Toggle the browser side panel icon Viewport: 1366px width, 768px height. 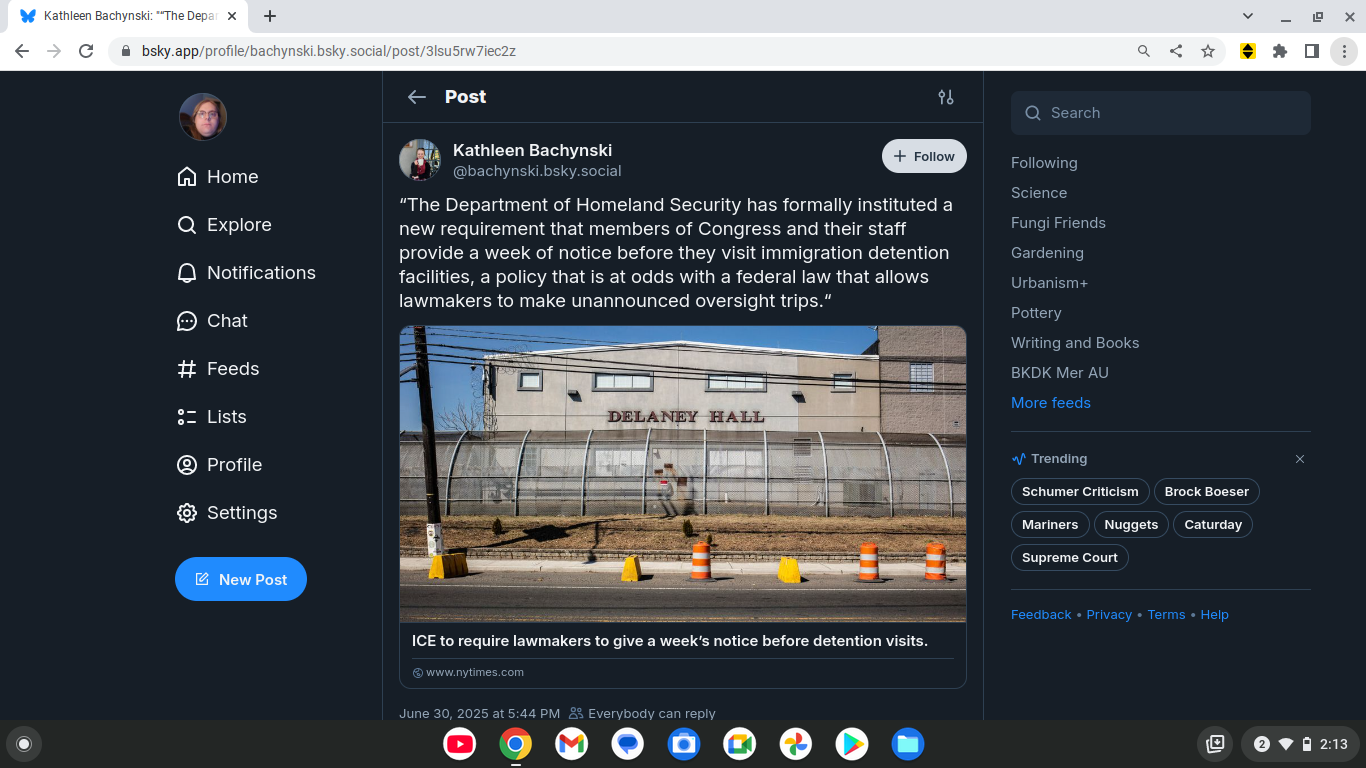pos(1312,51)
